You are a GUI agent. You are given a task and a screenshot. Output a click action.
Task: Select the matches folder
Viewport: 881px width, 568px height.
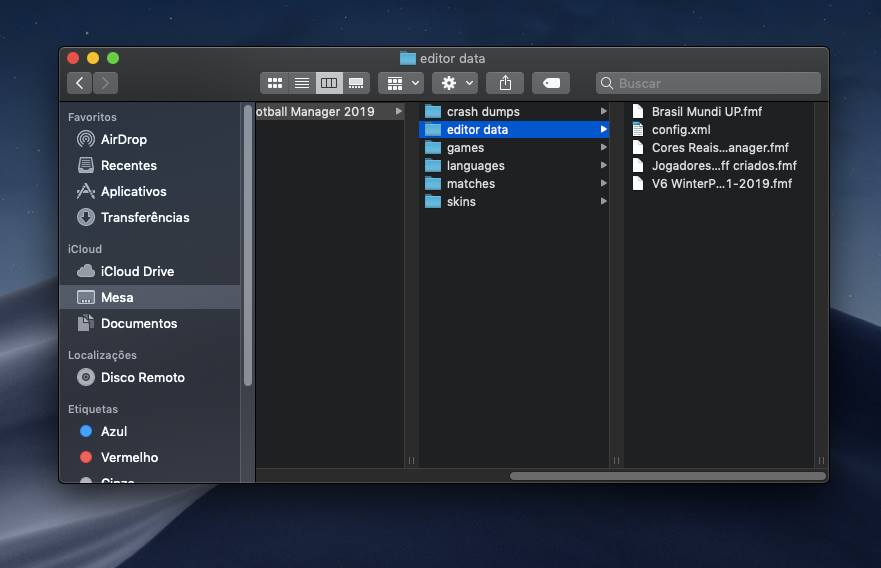(x=514, y=184)
